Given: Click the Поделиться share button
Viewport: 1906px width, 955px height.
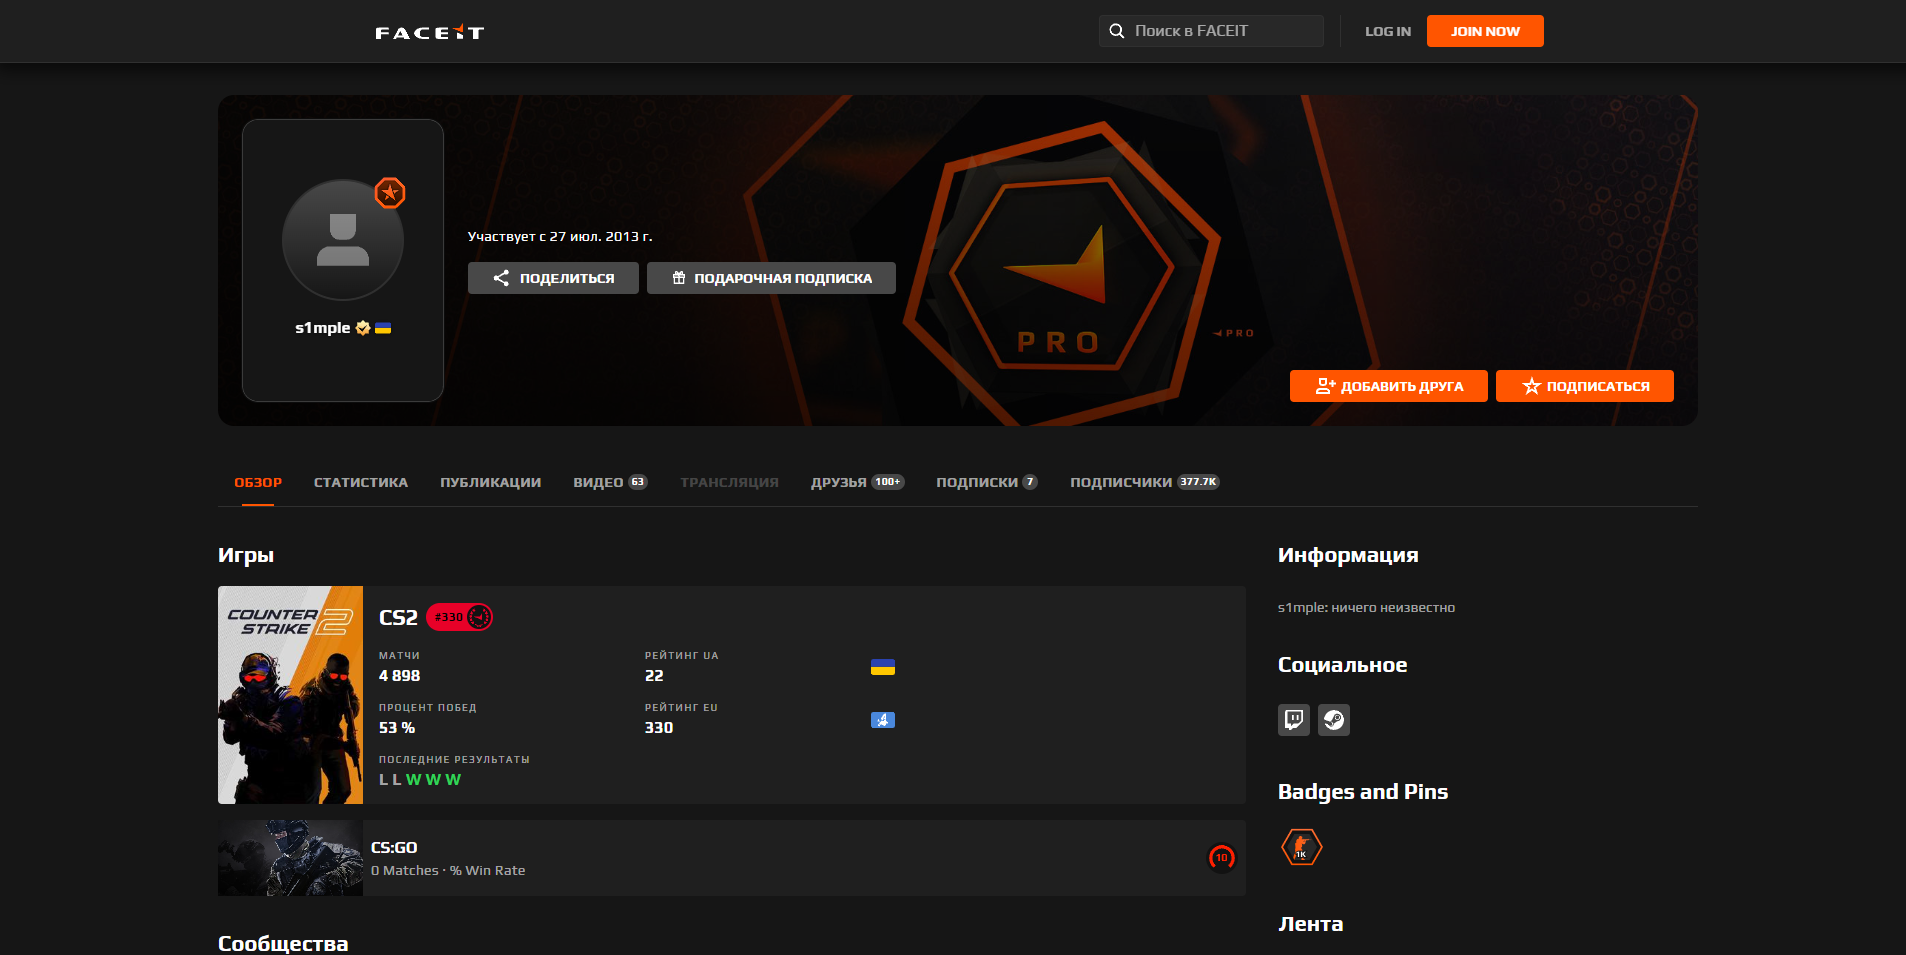Looking at the screenshot, I should [x=553, y=278].
